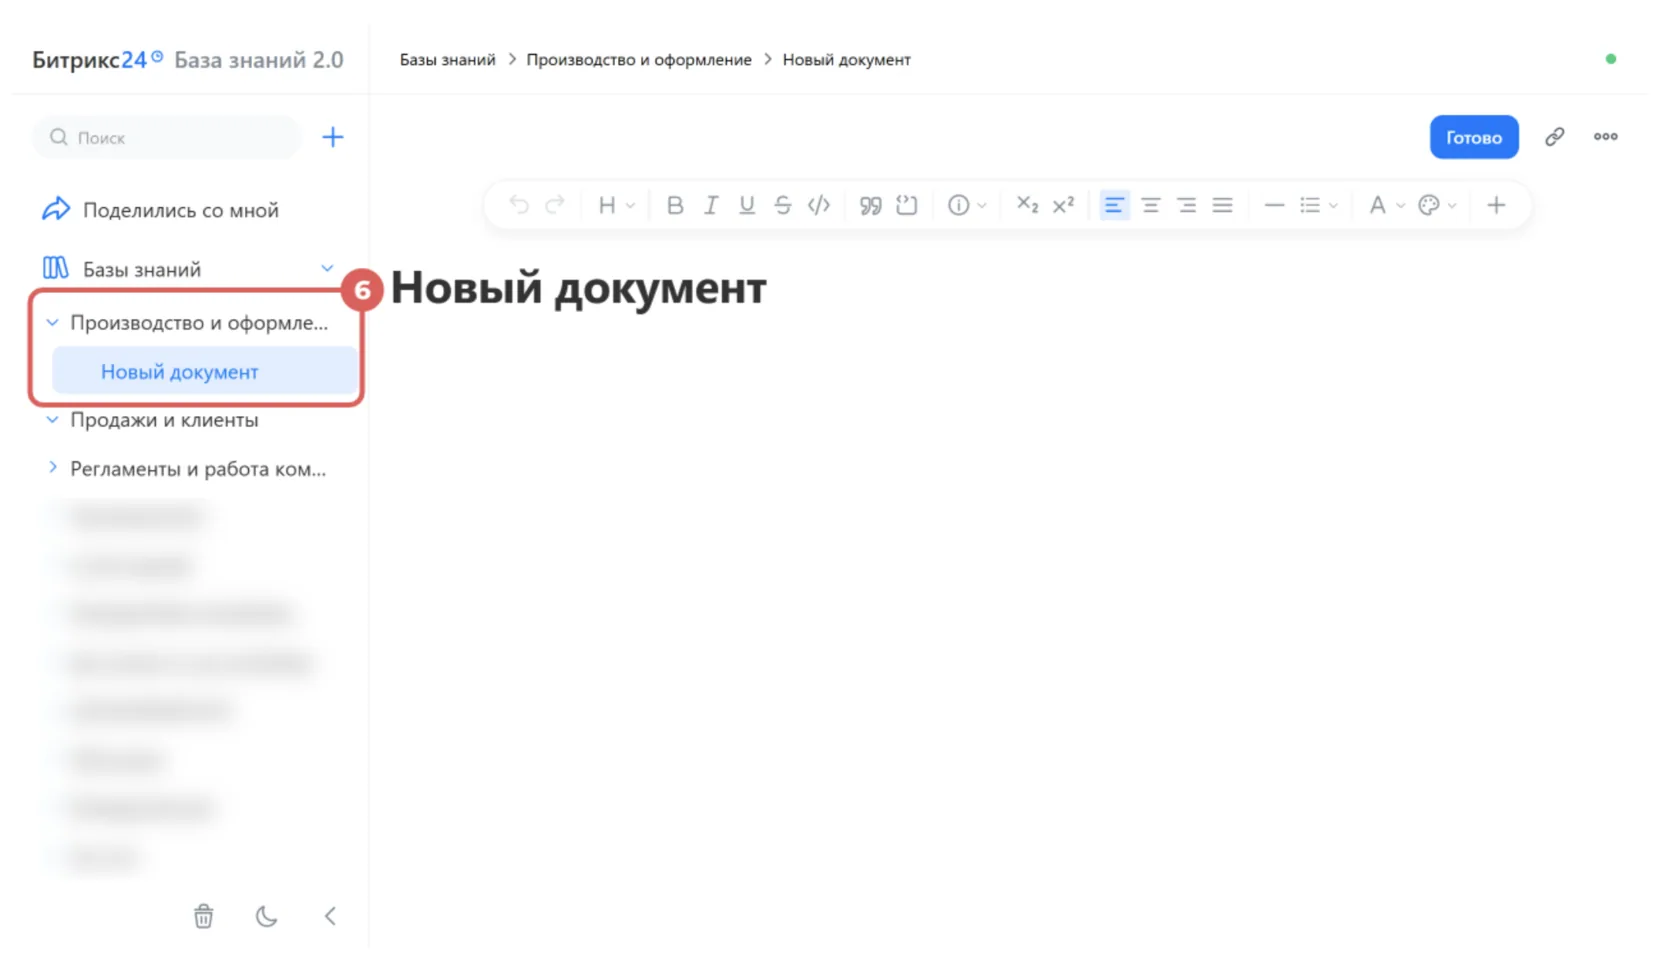Click the plus icon at the toolbar's end
The width and height of the screenshot is (1680, 977).
pyautogui.click(x=1496, y=205)
